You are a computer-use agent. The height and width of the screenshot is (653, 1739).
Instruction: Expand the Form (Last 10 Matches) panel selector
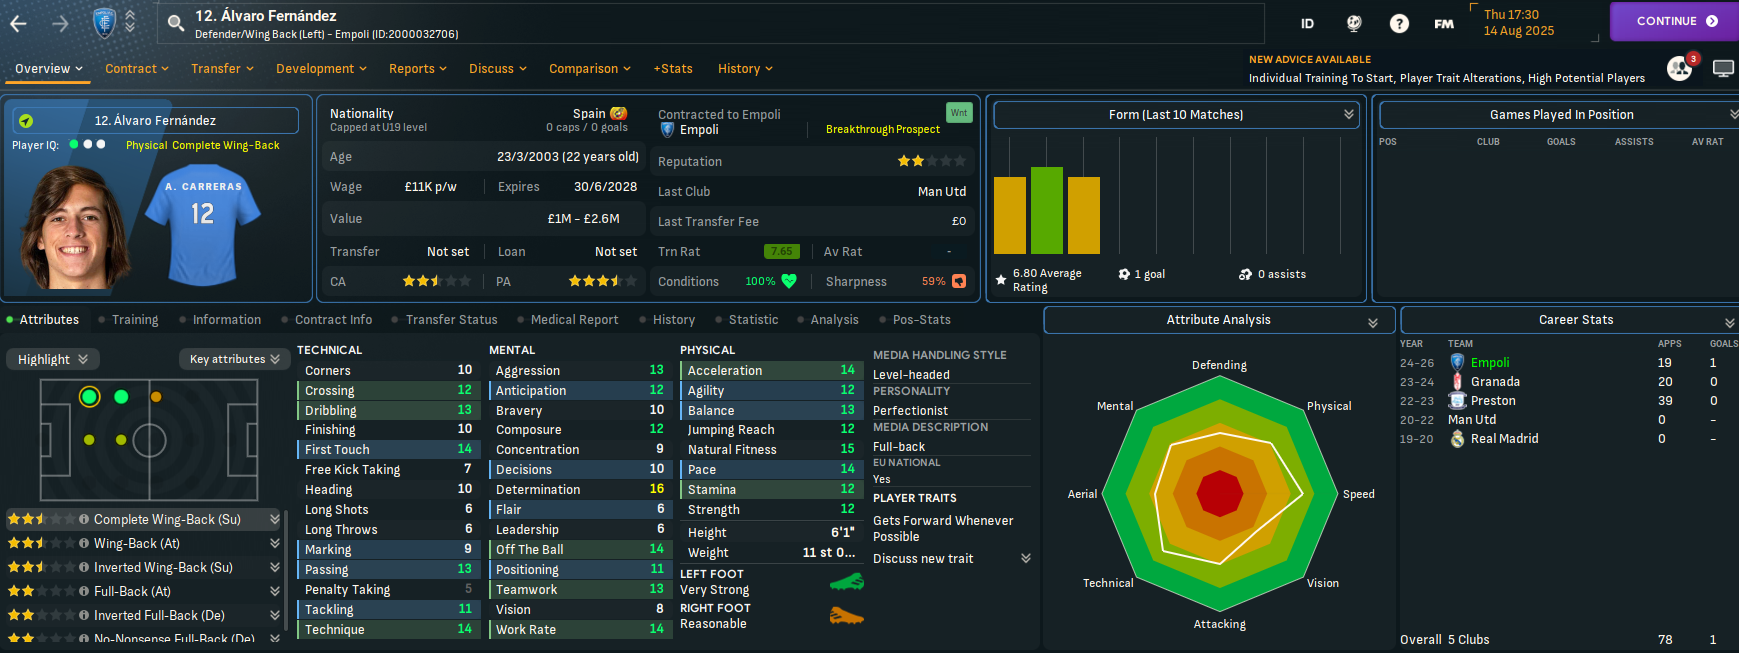click(1348, 115)
